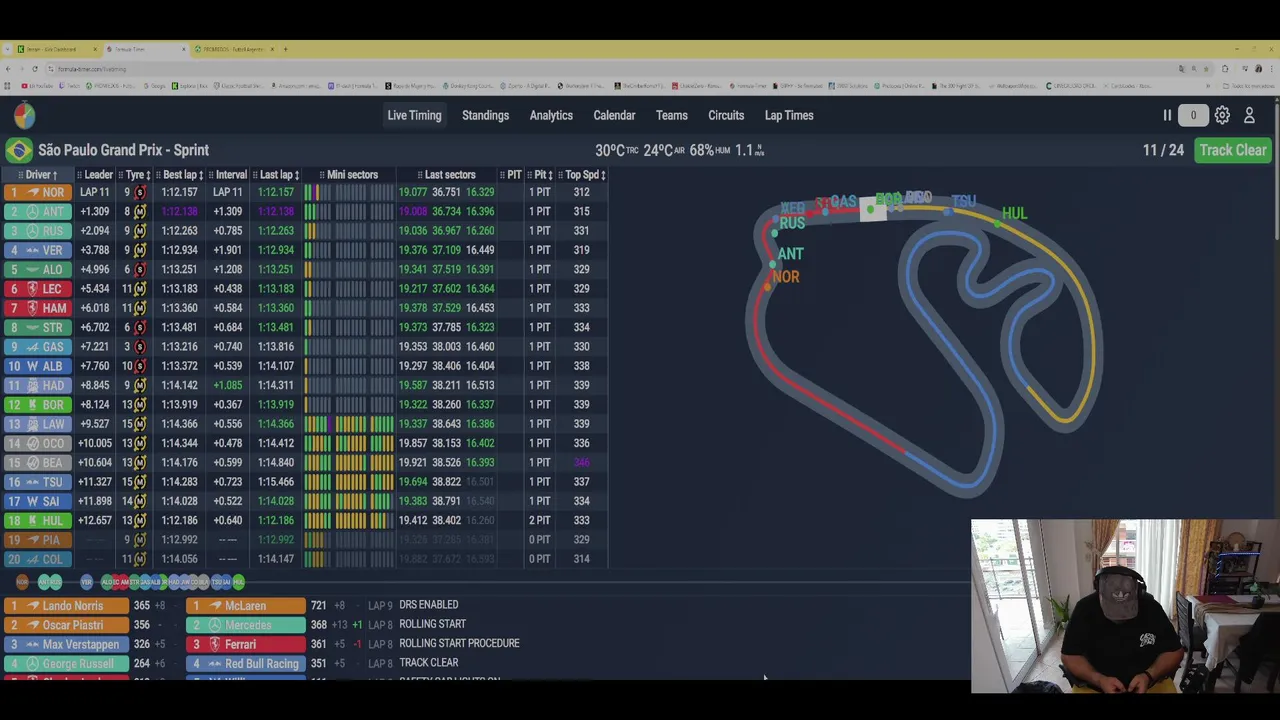Click NOR marker on the gap timeline
This screenshot has width=1280, height=720.
click(x=22, y=582)
